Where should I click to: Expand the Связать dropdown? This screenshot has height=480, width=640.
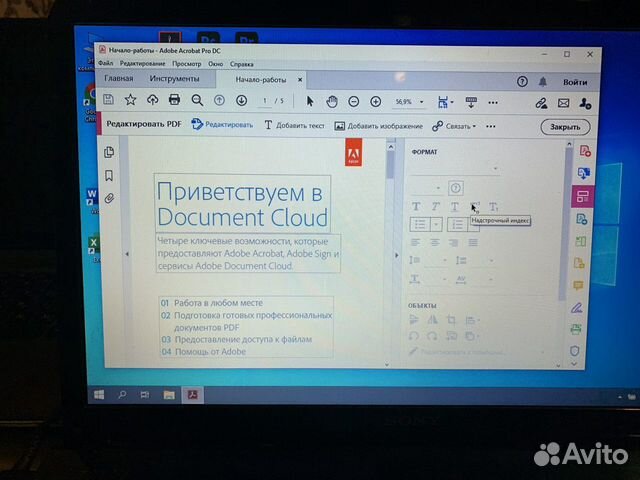pyautogui.click(x=474, y=127)
